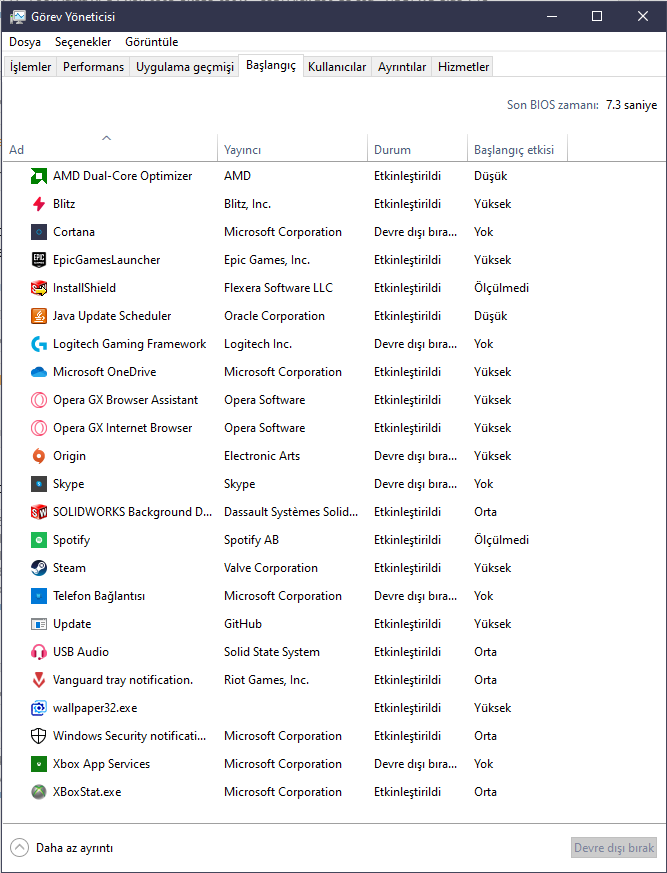This screenshot has width=667, height=873.
Task: Click the Blitz, Inc. publisher cell
Action: tap(248, 204)
